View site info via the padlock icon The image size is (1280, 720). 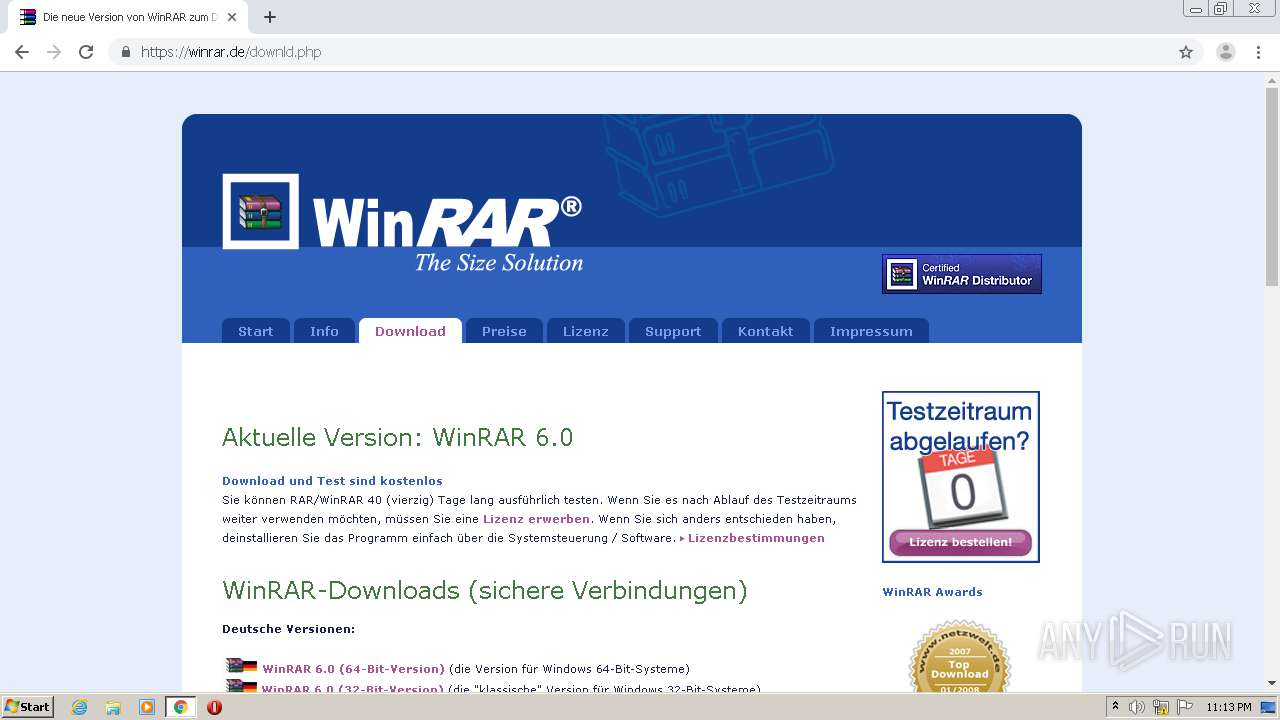125,52
